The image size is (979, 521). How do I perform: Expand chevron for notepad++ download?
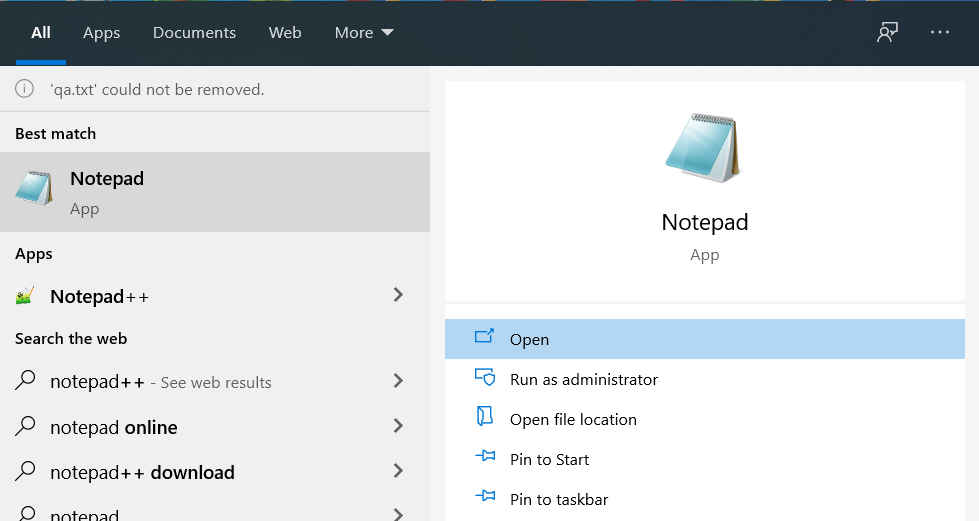click(x=398, y=471)
